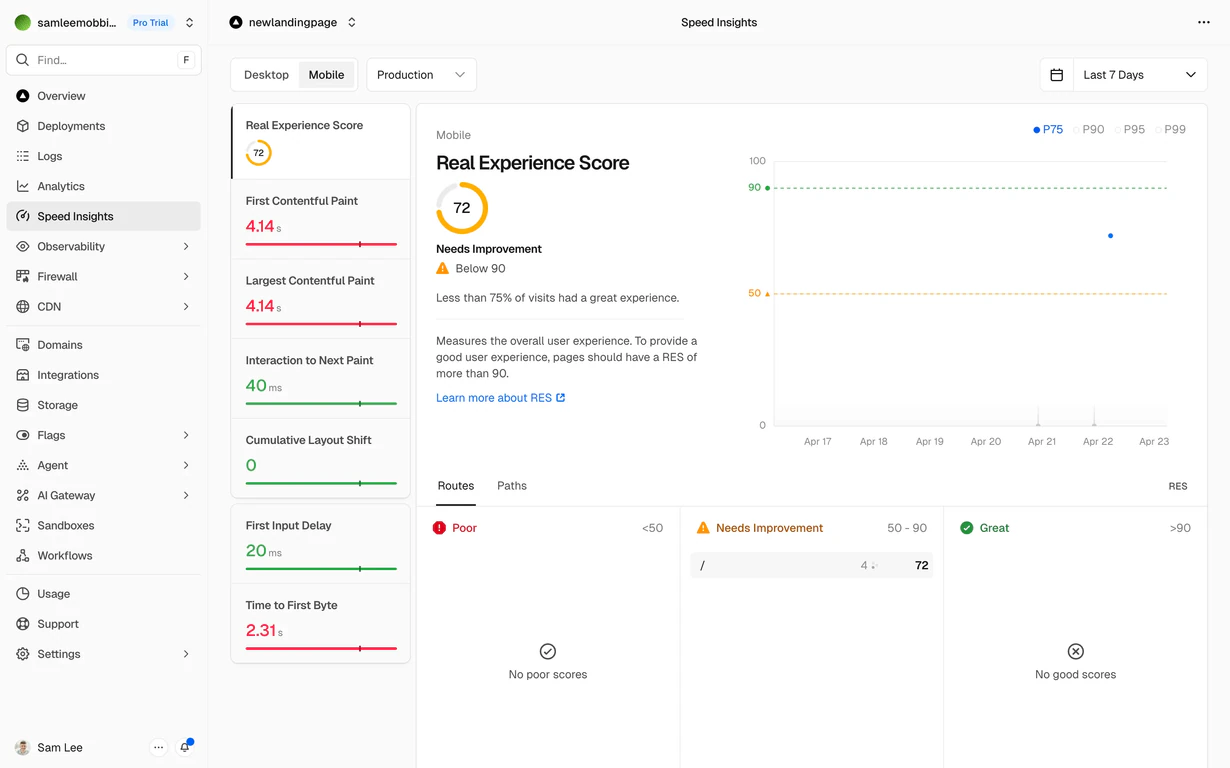The height and width of the screenshot is (768, 1230).
Task: Open the Overview page icon
Action: coord(23,96)
